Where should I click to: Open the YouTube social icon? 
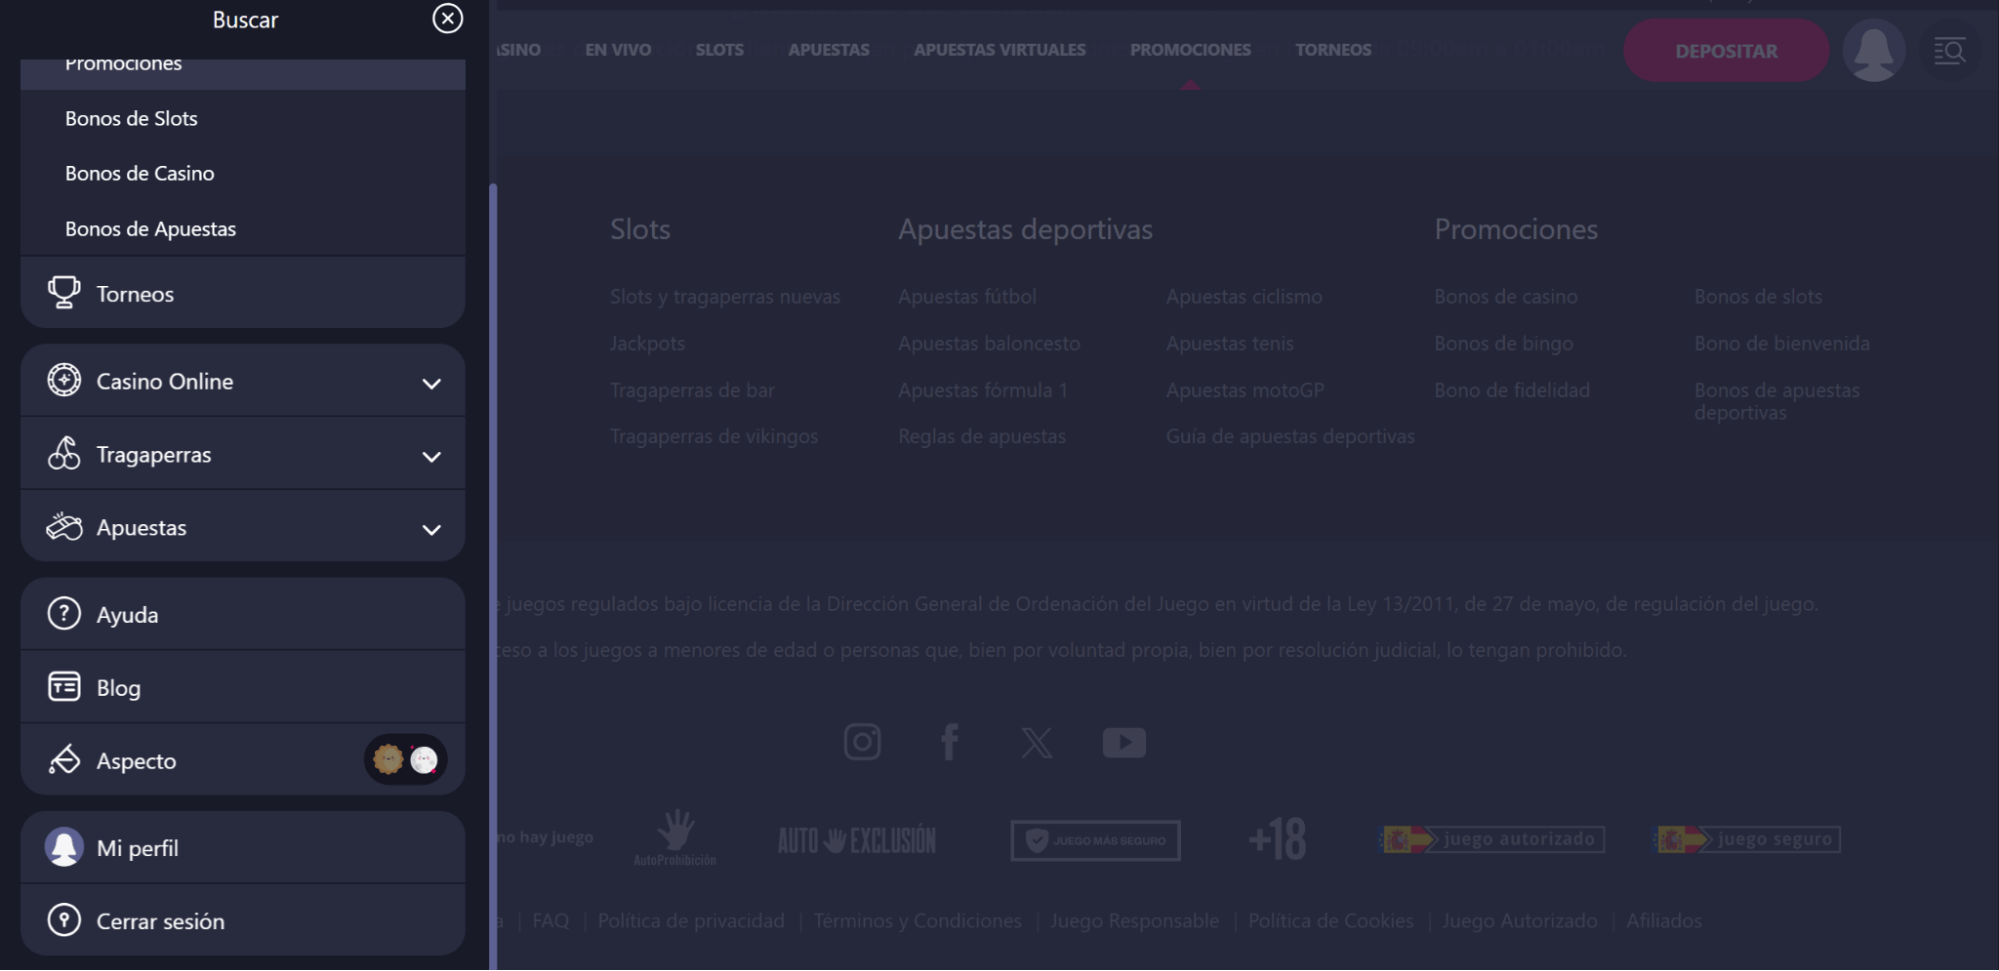pyautogui.click(x=1124, y=742)
